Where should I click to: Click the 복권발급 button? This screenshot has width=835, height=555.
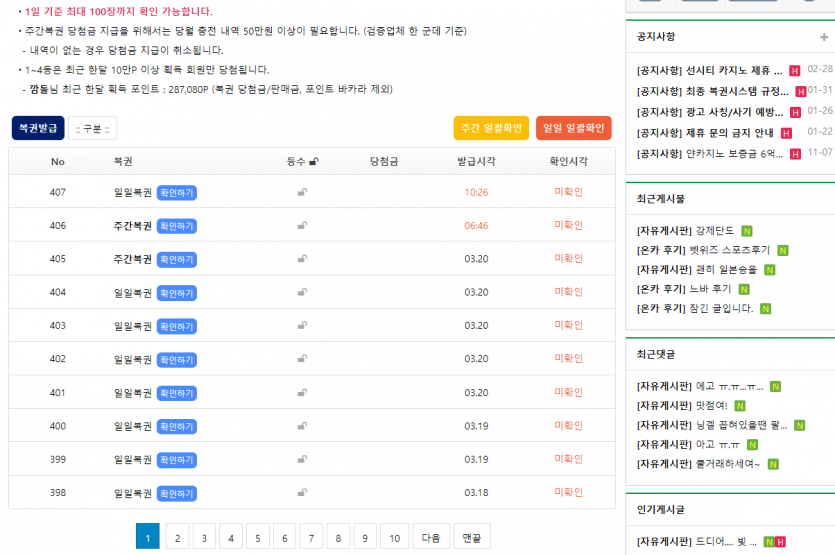(38, 128)
